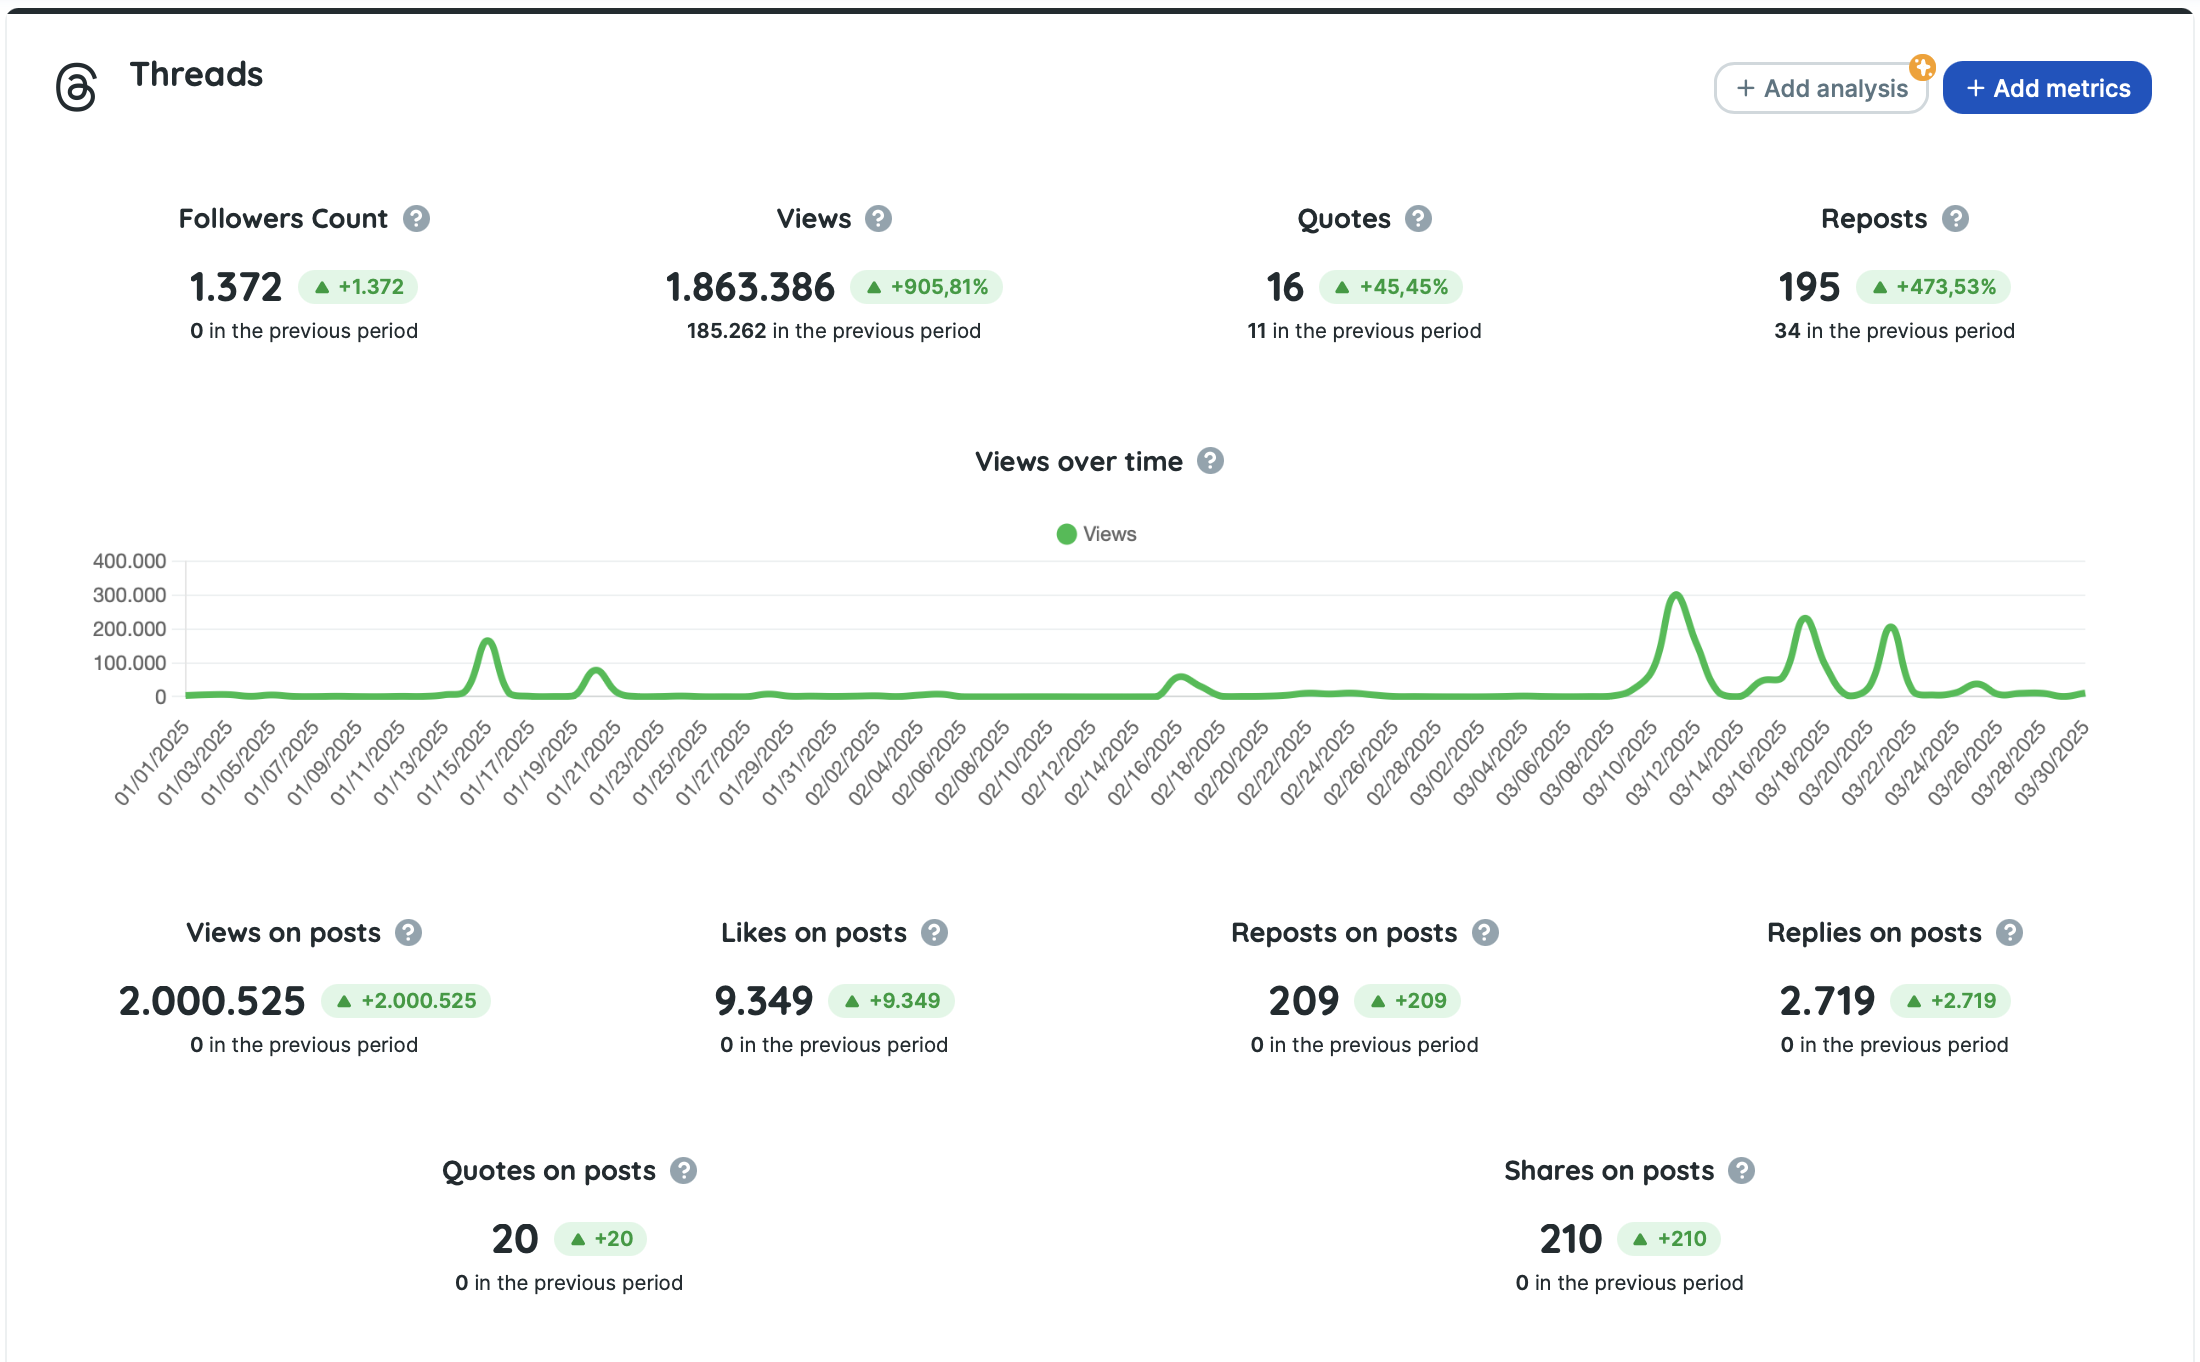Click the Quotes on posts help icon
The image size is (2200, 1362).
point(683,1171)
